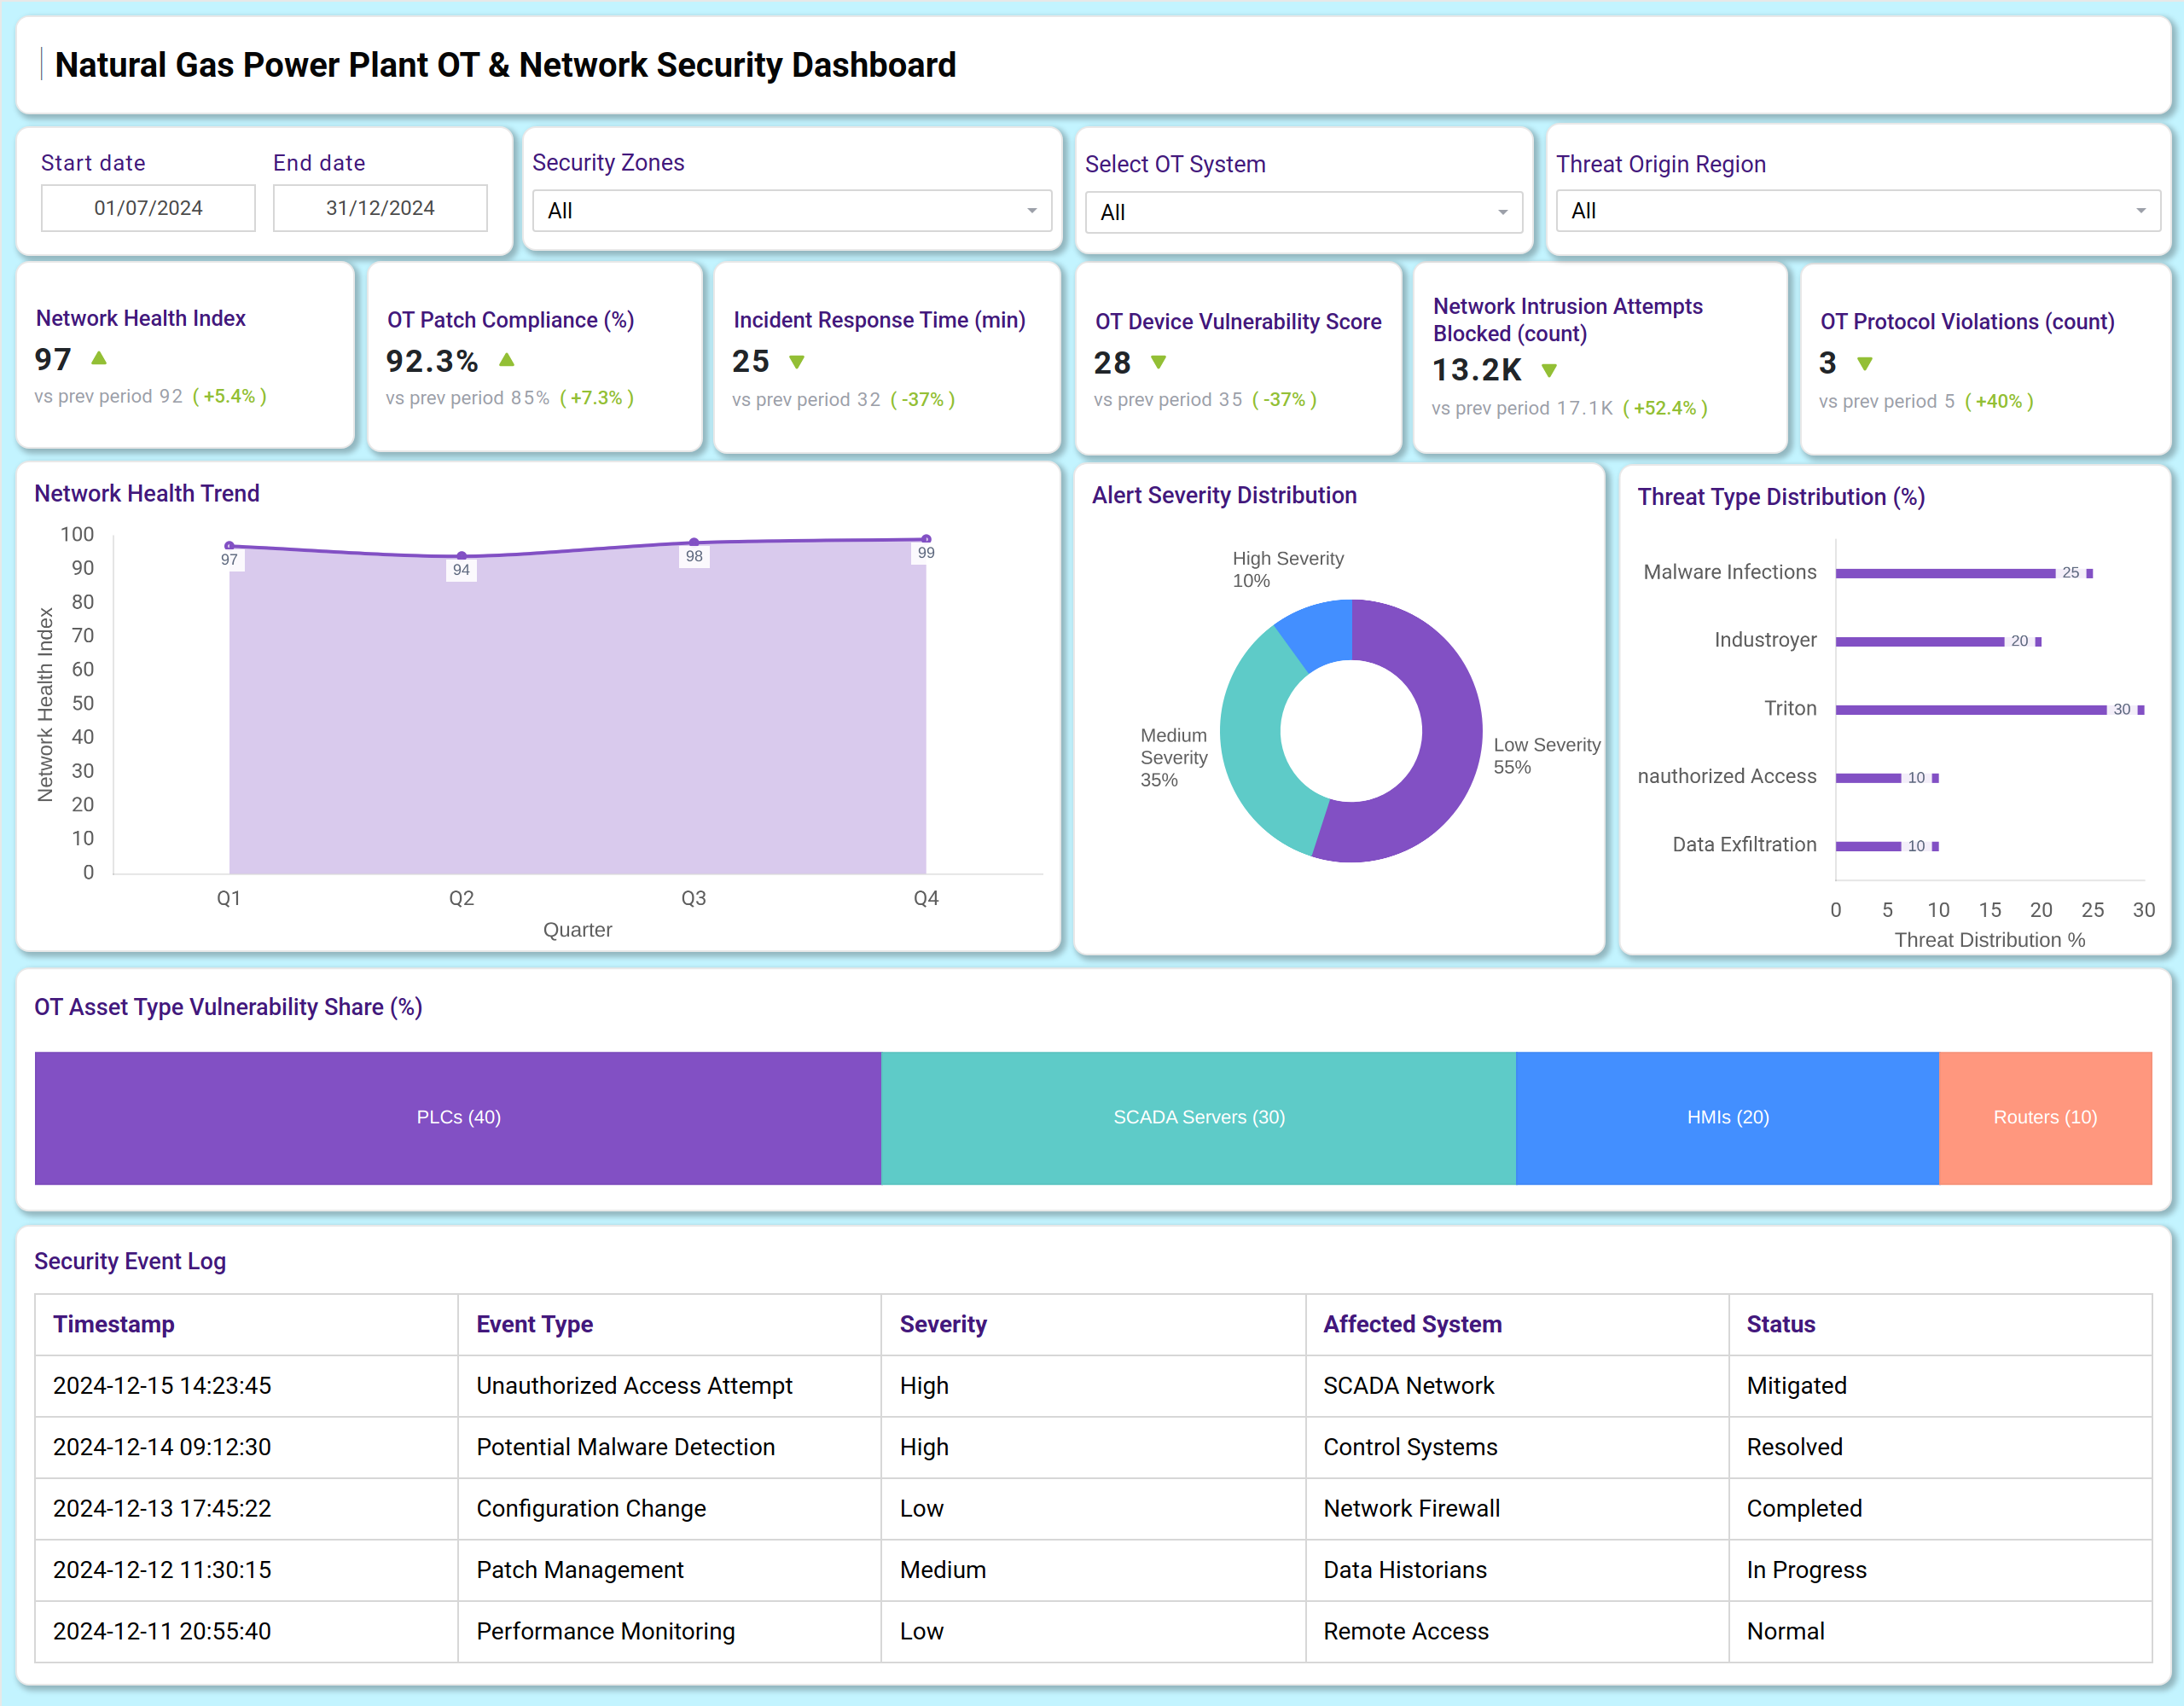Click the OT Patch Compliance up arrow

click(x=507, y=360)
